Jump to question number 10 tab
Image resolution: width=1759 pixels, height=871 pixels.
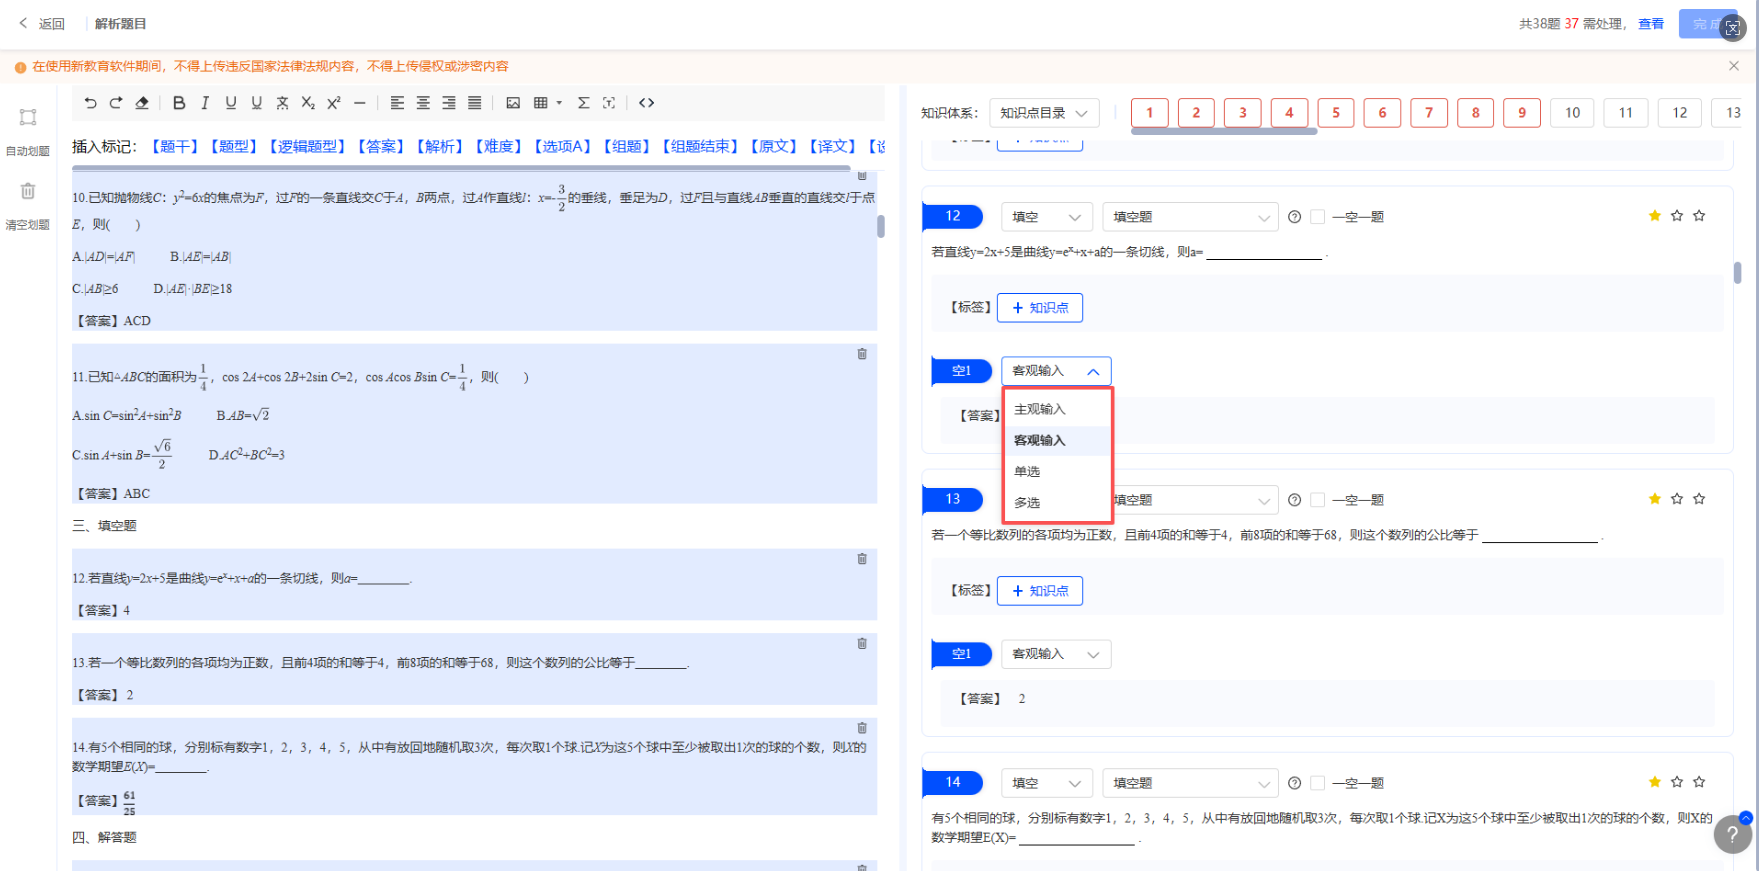coord(1573,113)
